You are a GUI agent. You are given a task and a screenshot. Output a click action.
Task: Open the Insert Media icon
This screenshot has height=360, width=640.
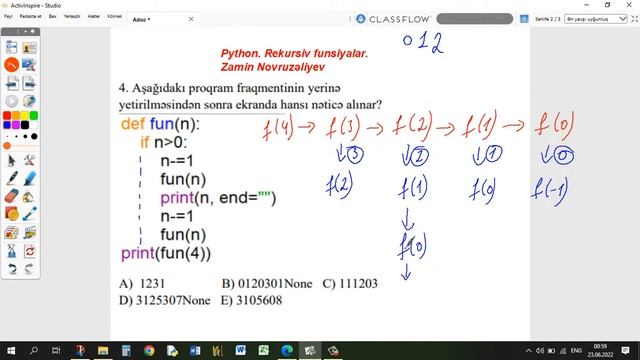pos(11,233)
